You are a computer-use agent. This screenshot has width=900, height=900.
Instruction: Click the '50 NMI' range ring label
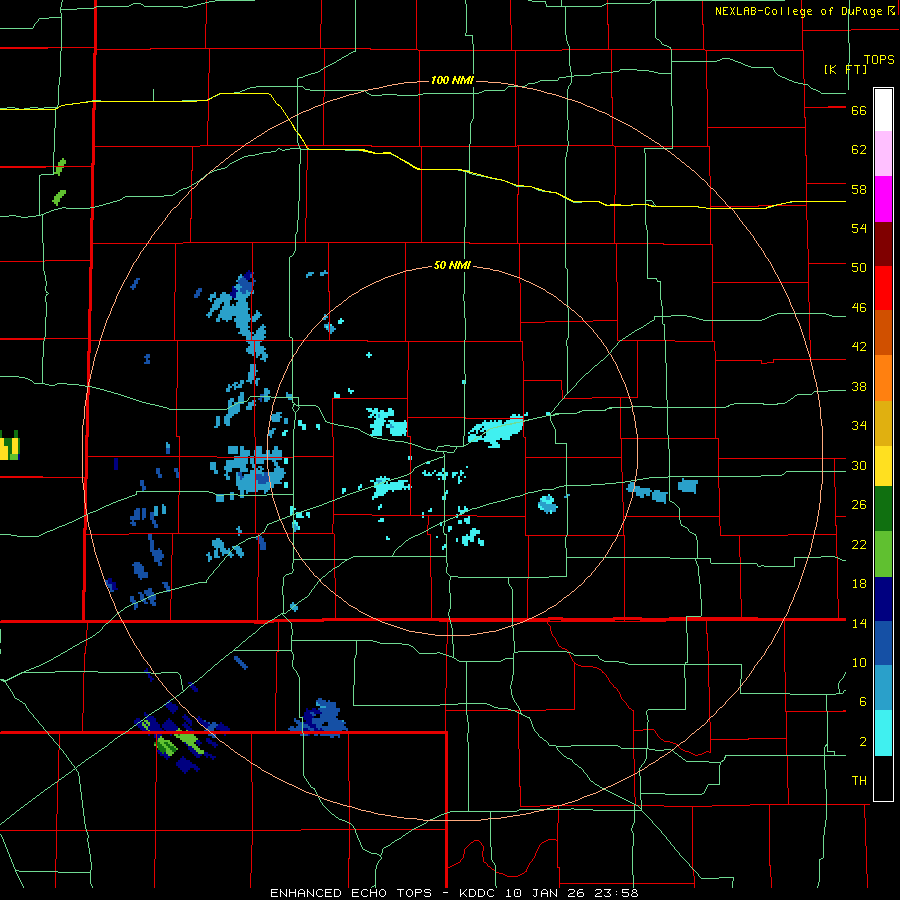[x=452, y=265]
